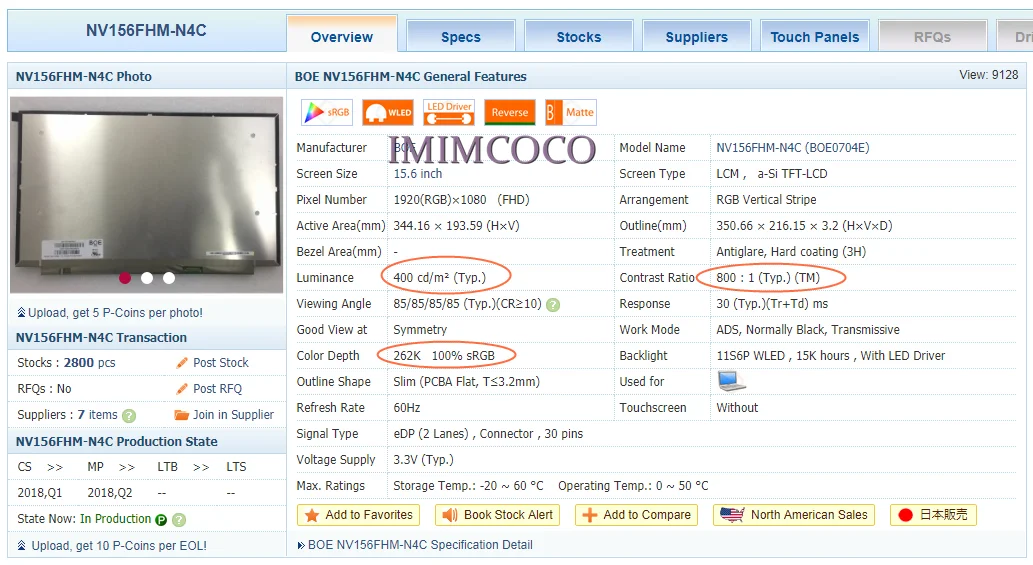Click the pencil icon beside Post RFQ

click(182, 389)
